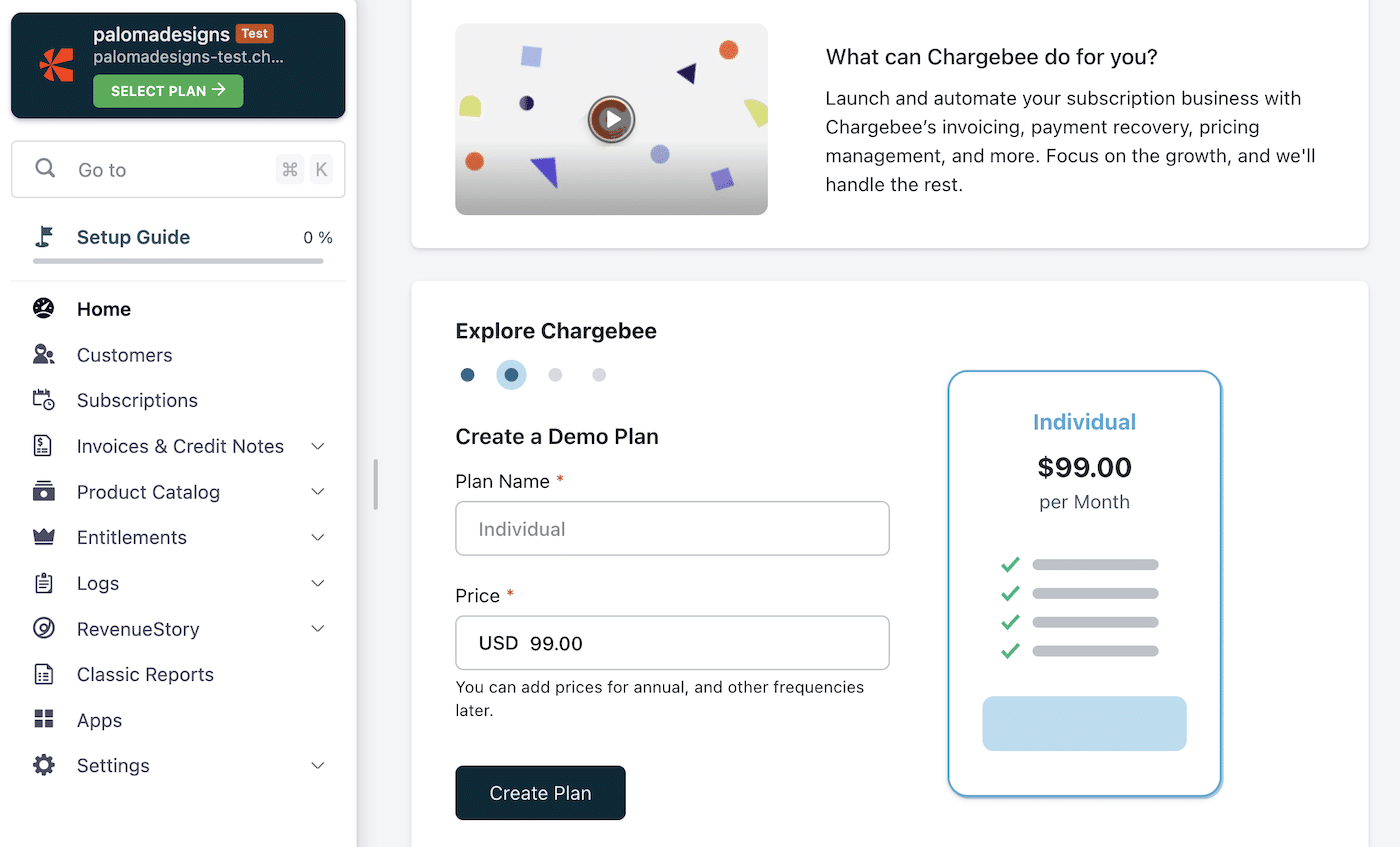The height and width of the screenshot is (847, 1400).
Task: Open the RevenueStory analytics icon
Action: (42, 628)
